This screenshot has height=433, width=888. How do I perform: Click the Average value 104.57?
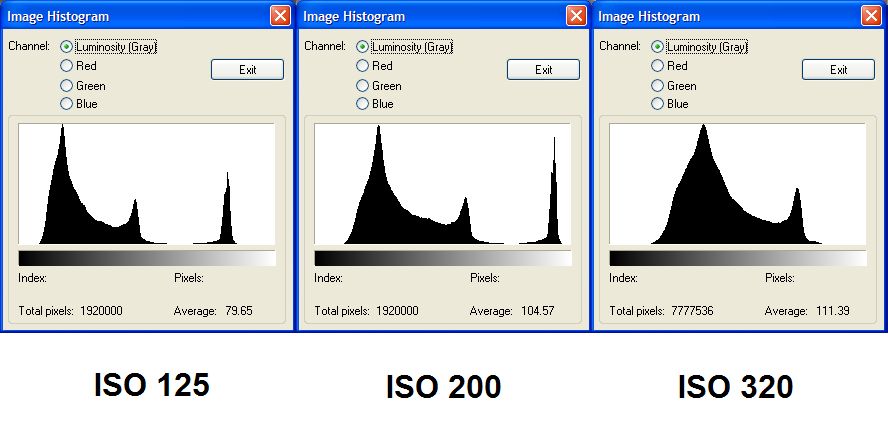tap(537, 311)
